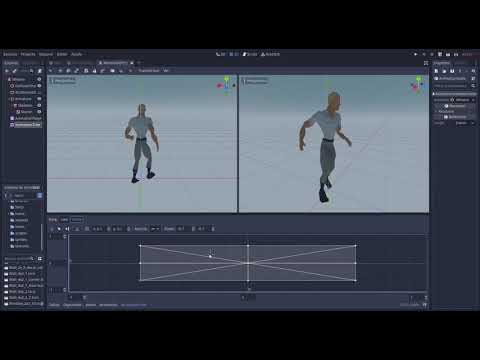Screen dimensions: 480x360
Task: Toggle file list view mode icon
Action: (x=40, y=259)
